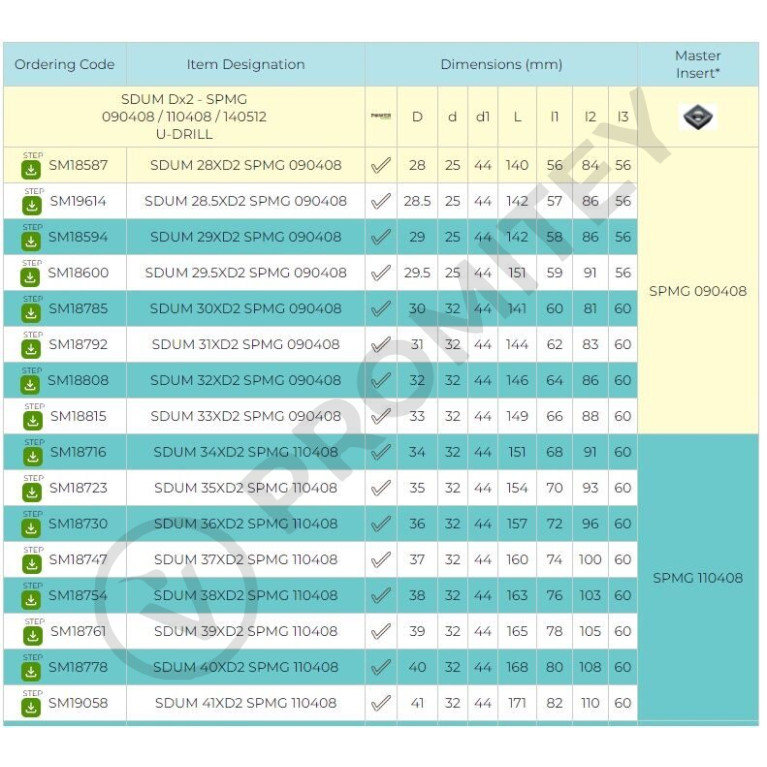767x767 pixels.
Task: Click D value 28.5 cell
Action: [x=417, y=201]
